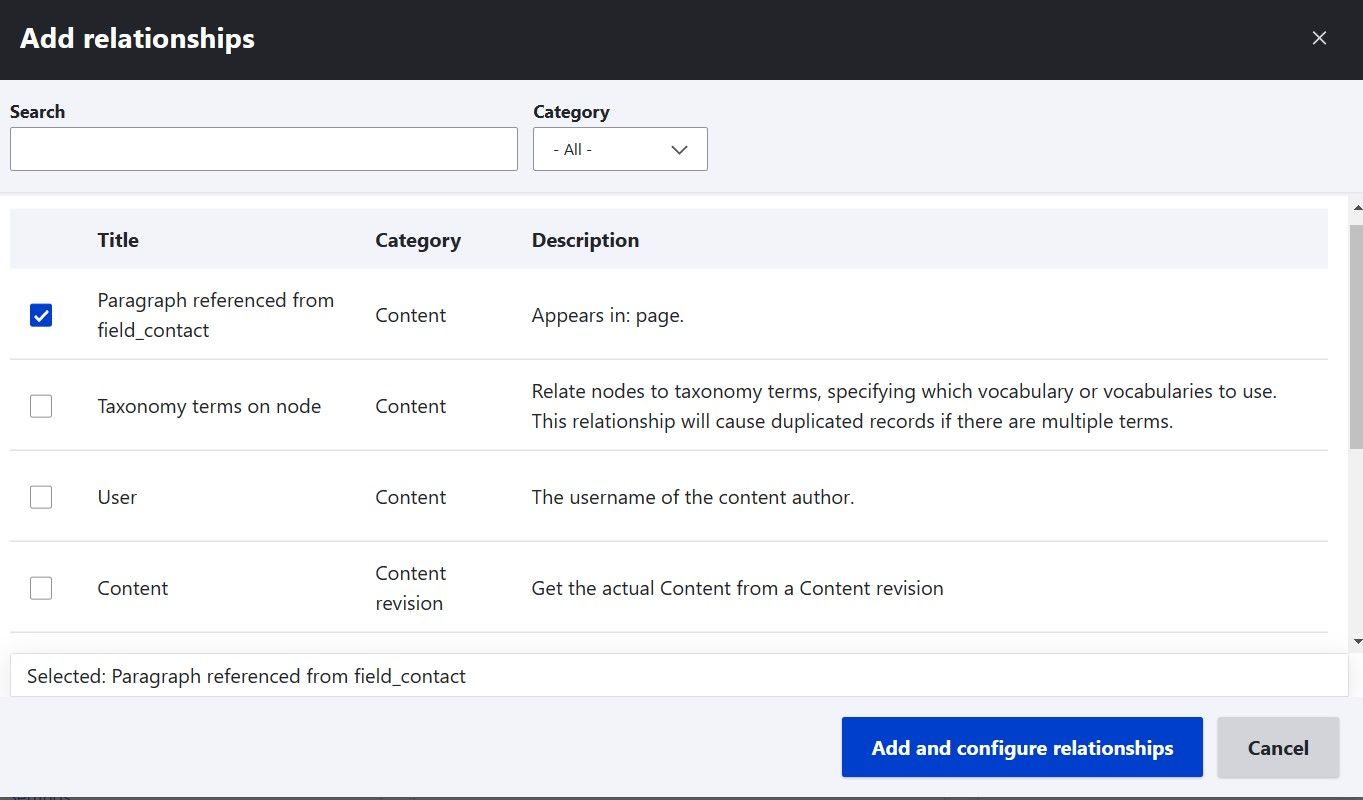The image size is (1363, 800).
Task: Click the 'Appears in: page.' description text
Action: pos(606,315)
